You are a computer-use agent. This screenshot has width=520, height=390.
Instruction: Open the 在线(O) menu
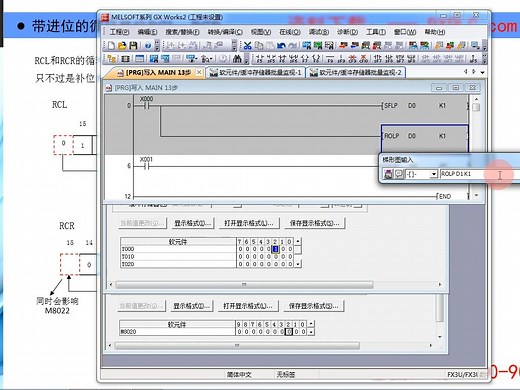click(x=290, y=32)
